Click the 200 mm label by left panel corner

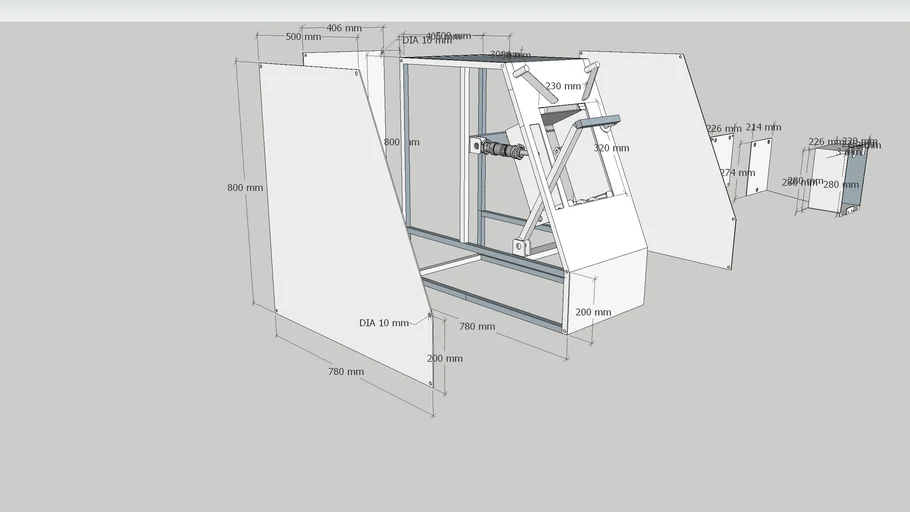[445, 358]
